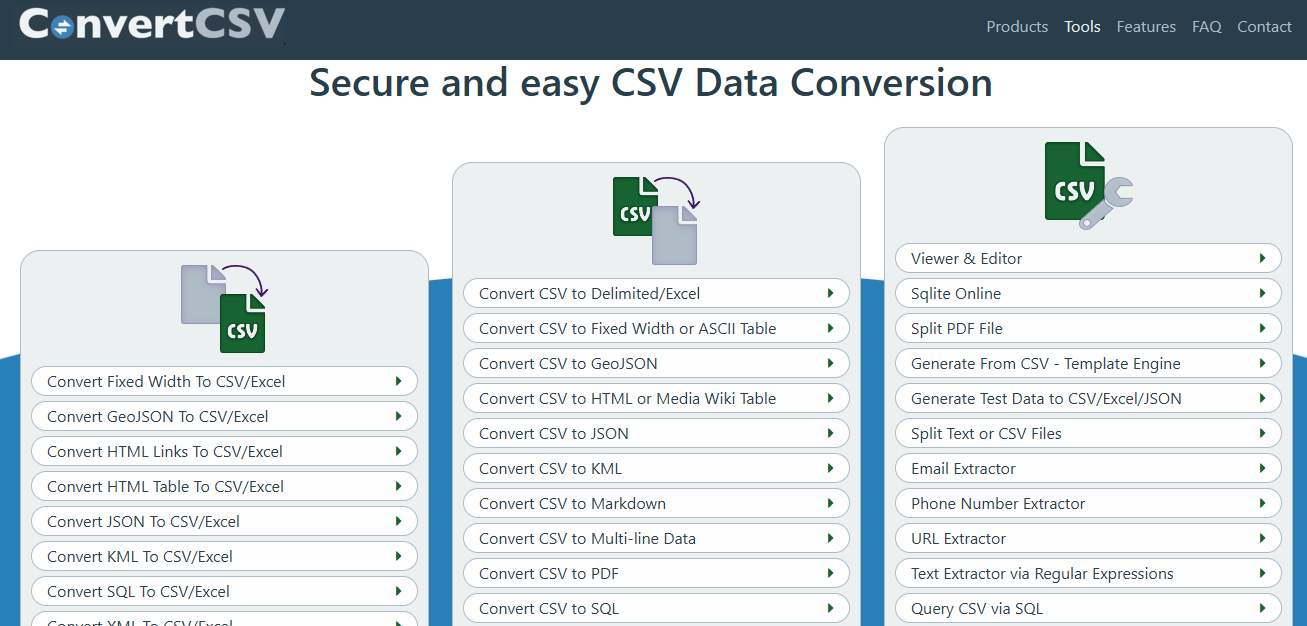1307x626 pixels.
Task: Open Convert CSV to Fixed Width or ASCII Table
Action: pyautogui.click(x=656, y=328)
